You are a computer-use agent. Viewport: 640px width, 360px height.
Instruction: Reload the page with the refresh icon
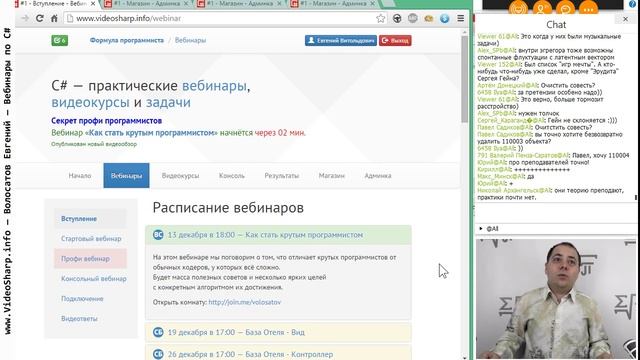point(40,18)
